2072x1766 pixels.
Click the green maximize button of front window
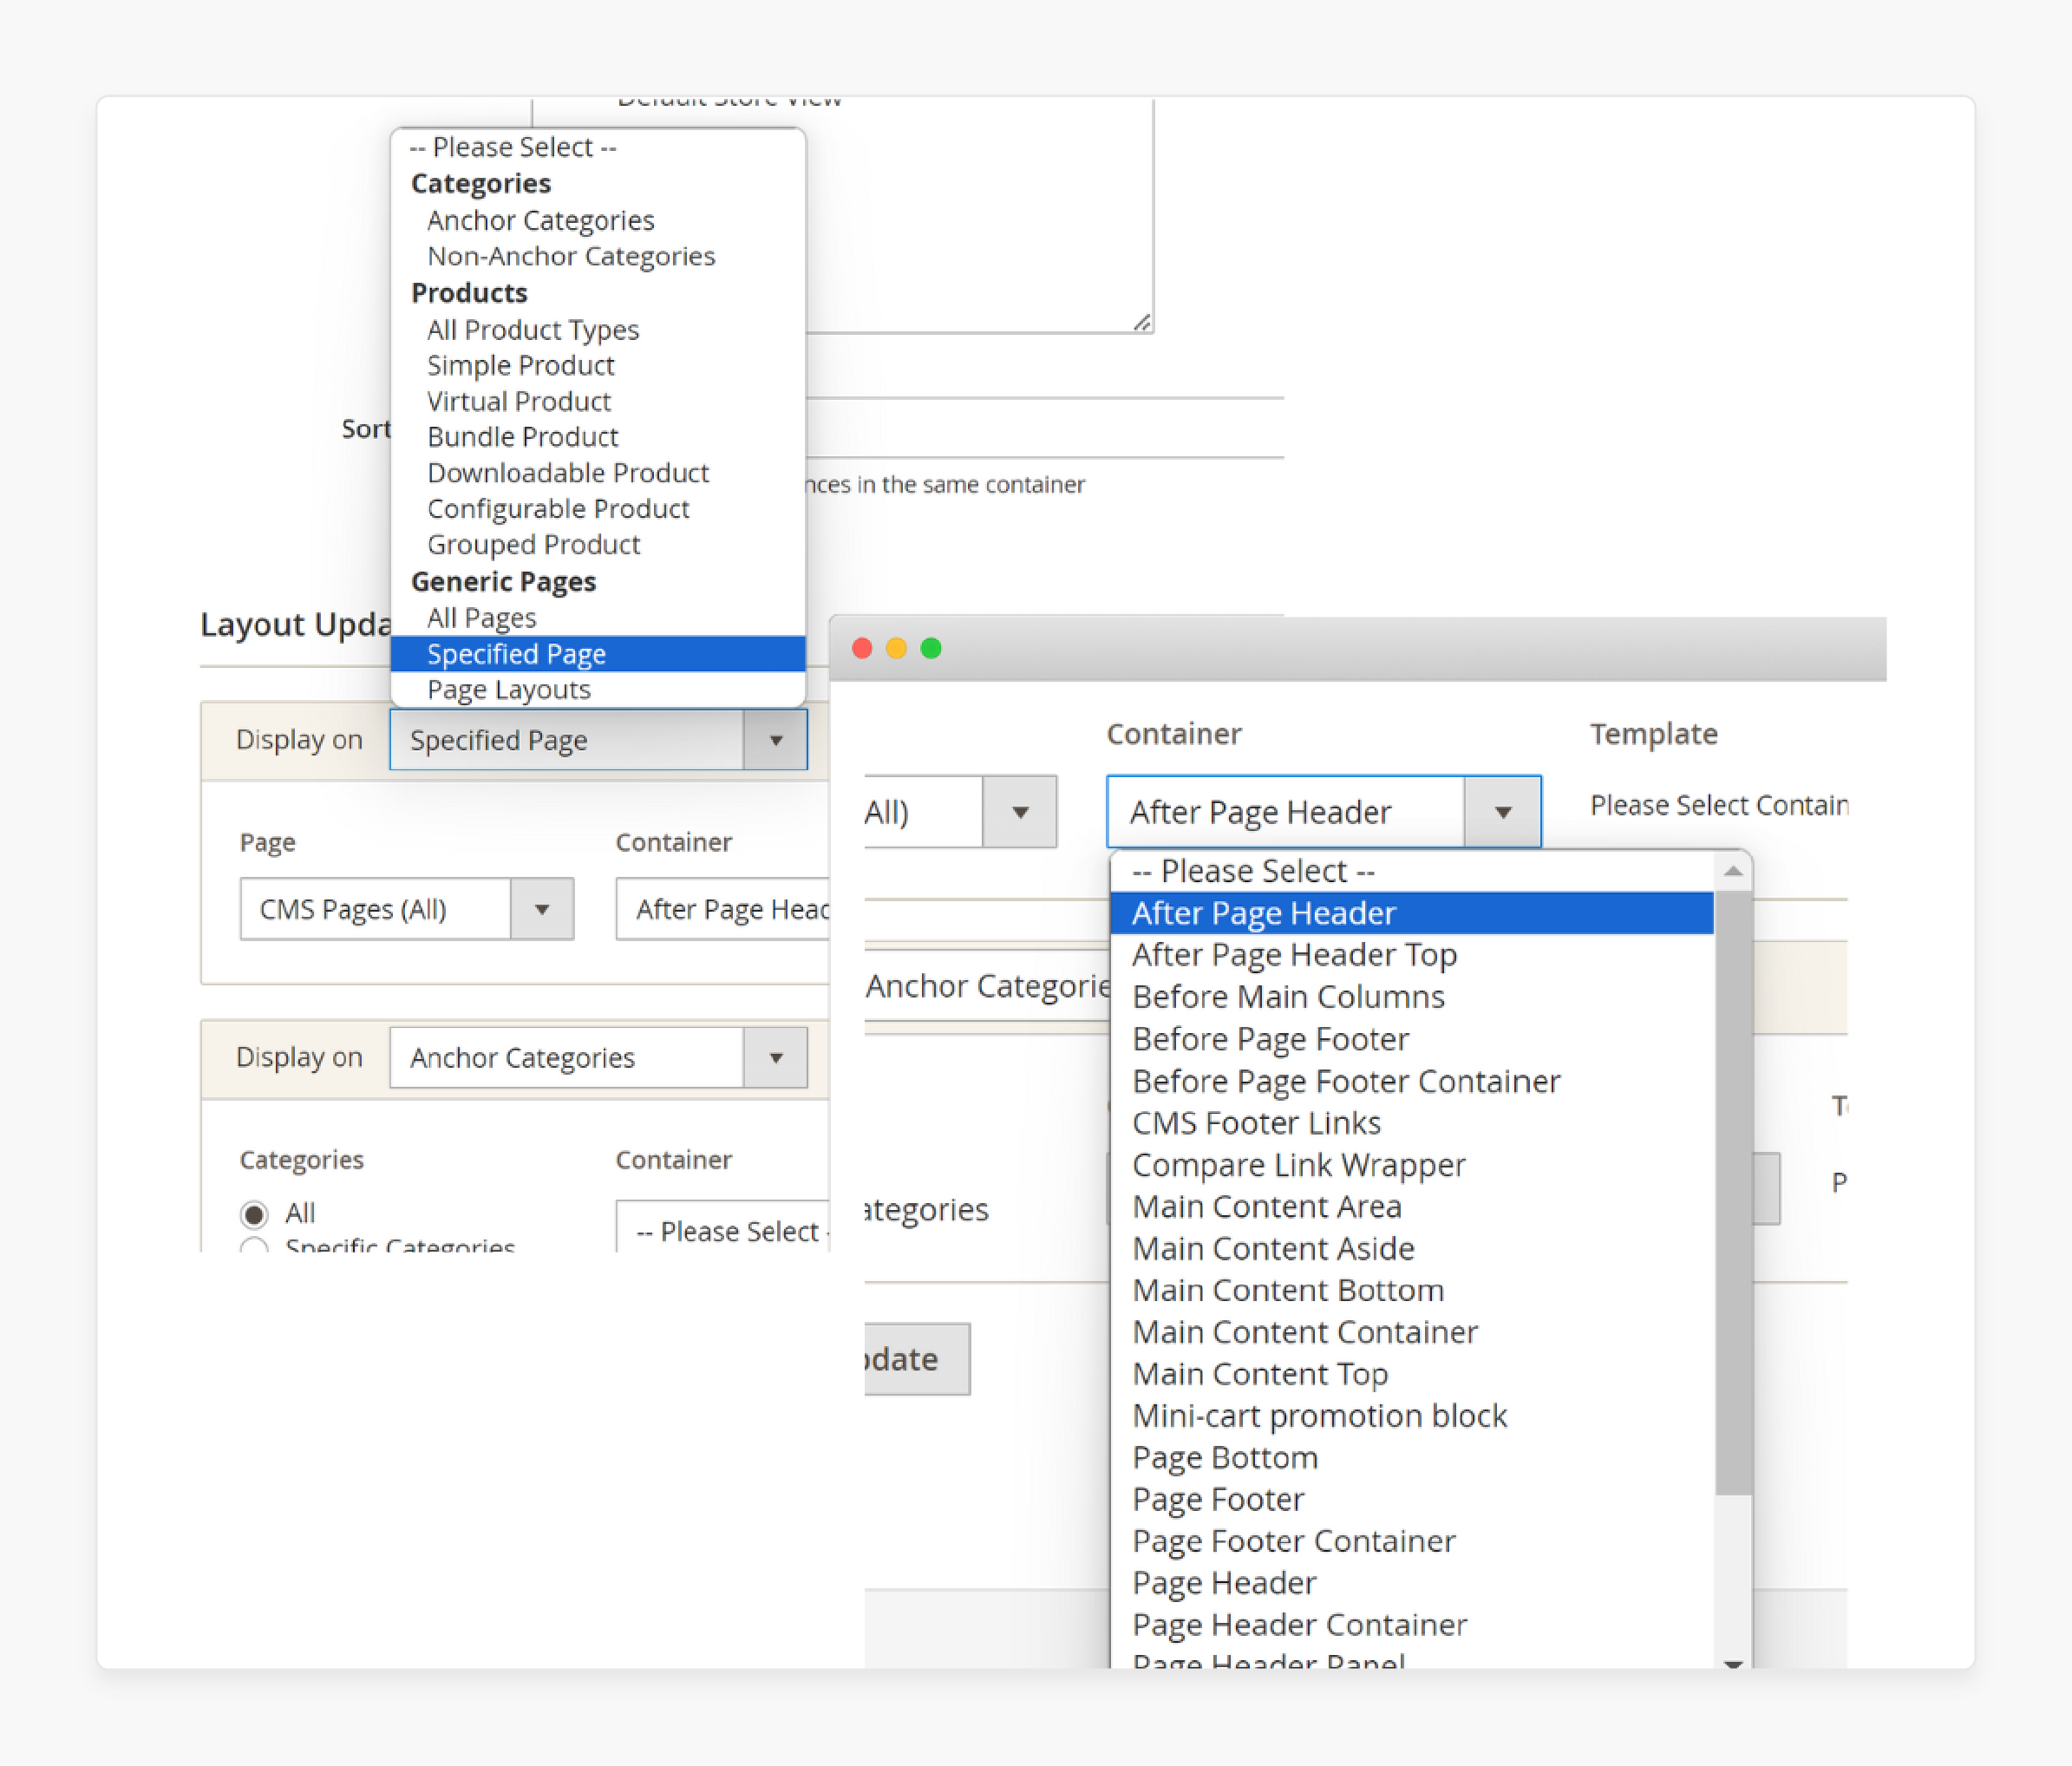(x=931, y=648)
